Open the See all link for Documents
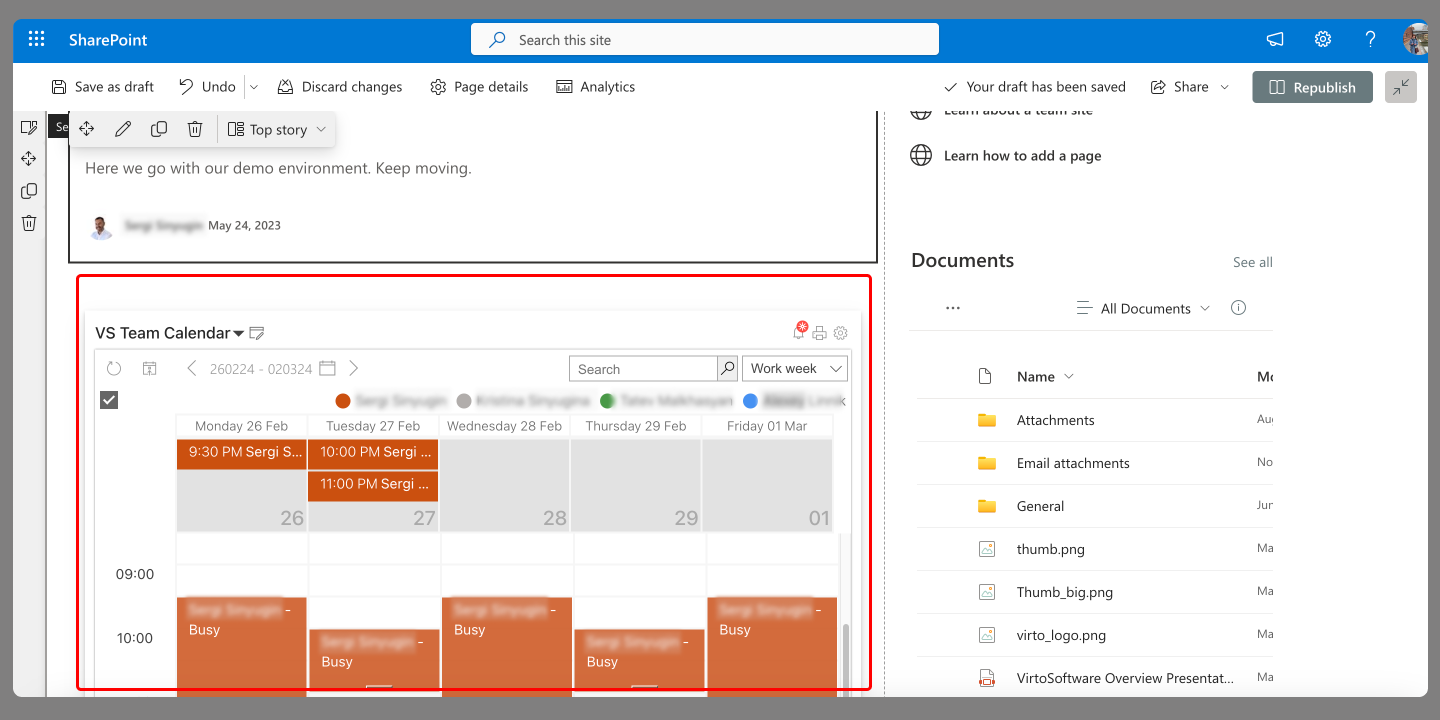The image size is (1440, 720). click(x=1252, y=262)
